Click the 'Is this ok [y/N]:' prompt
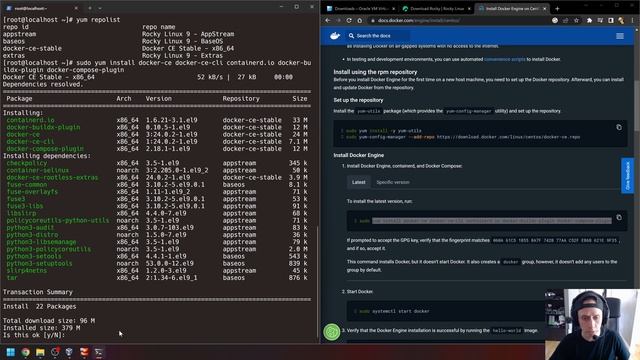The image size is (640, 360). [33, 336]
